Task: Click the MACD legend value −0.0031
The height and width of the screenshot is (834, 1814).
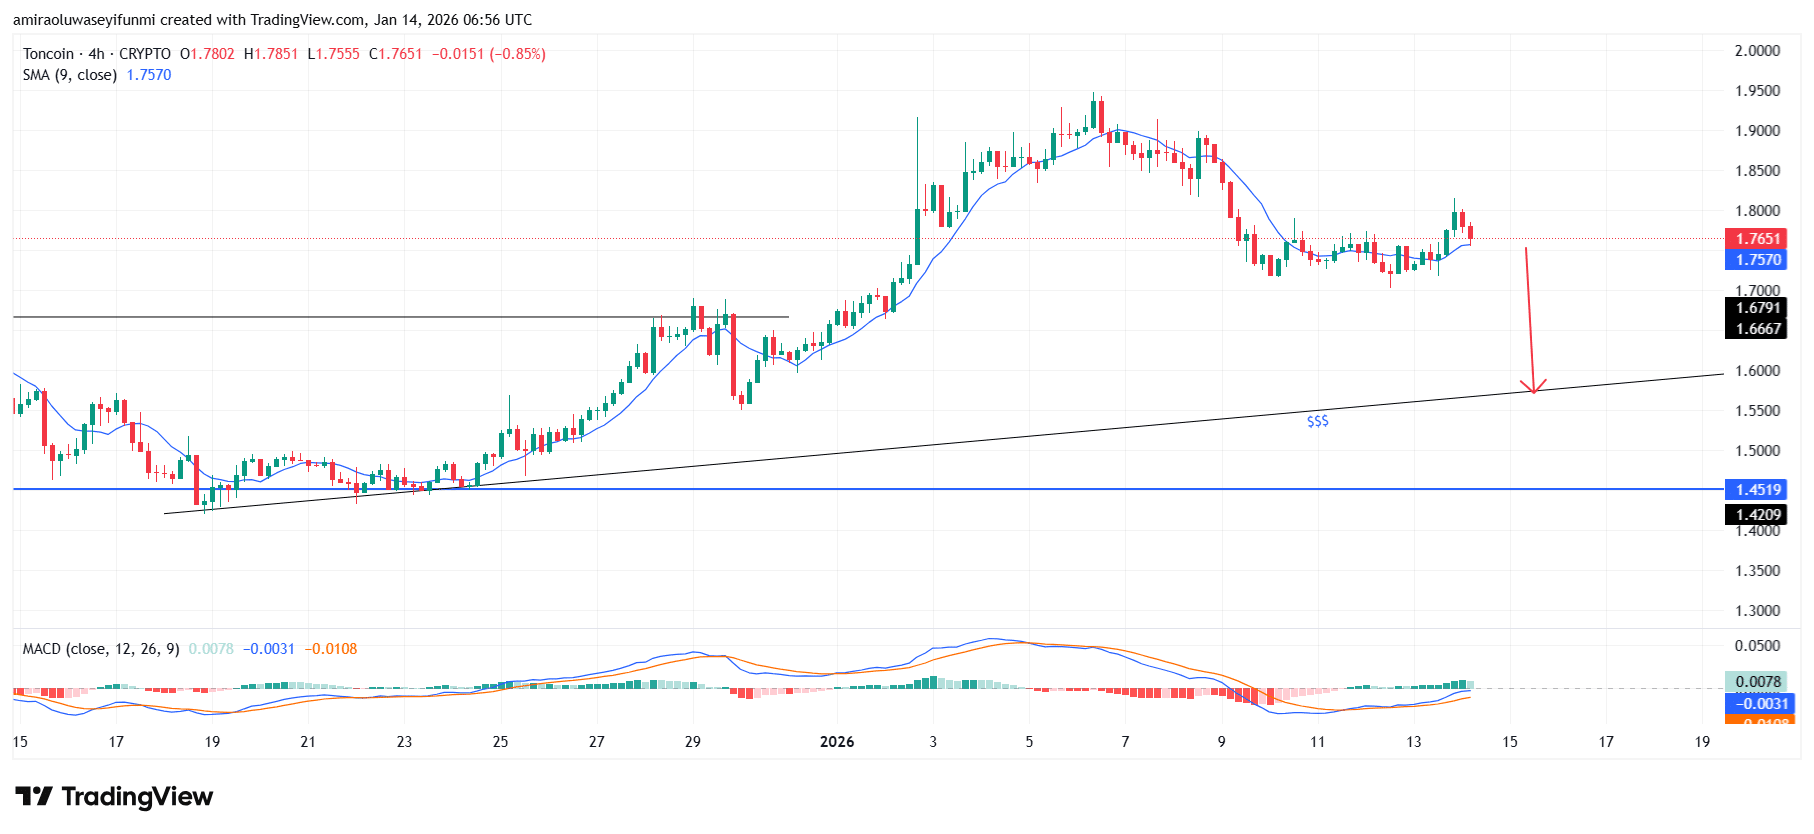Action: pyautogui.click(x=269, y=649)
